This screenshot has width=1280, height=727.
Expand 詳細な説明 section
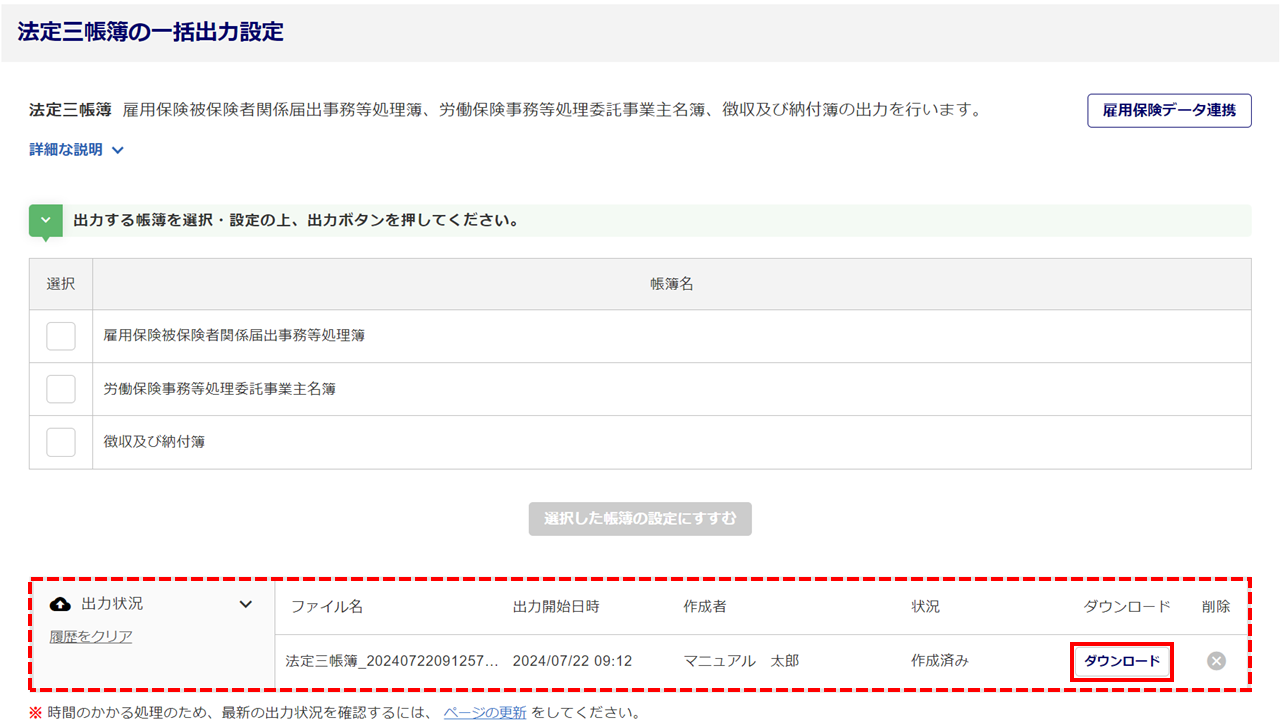coord(77,150)
